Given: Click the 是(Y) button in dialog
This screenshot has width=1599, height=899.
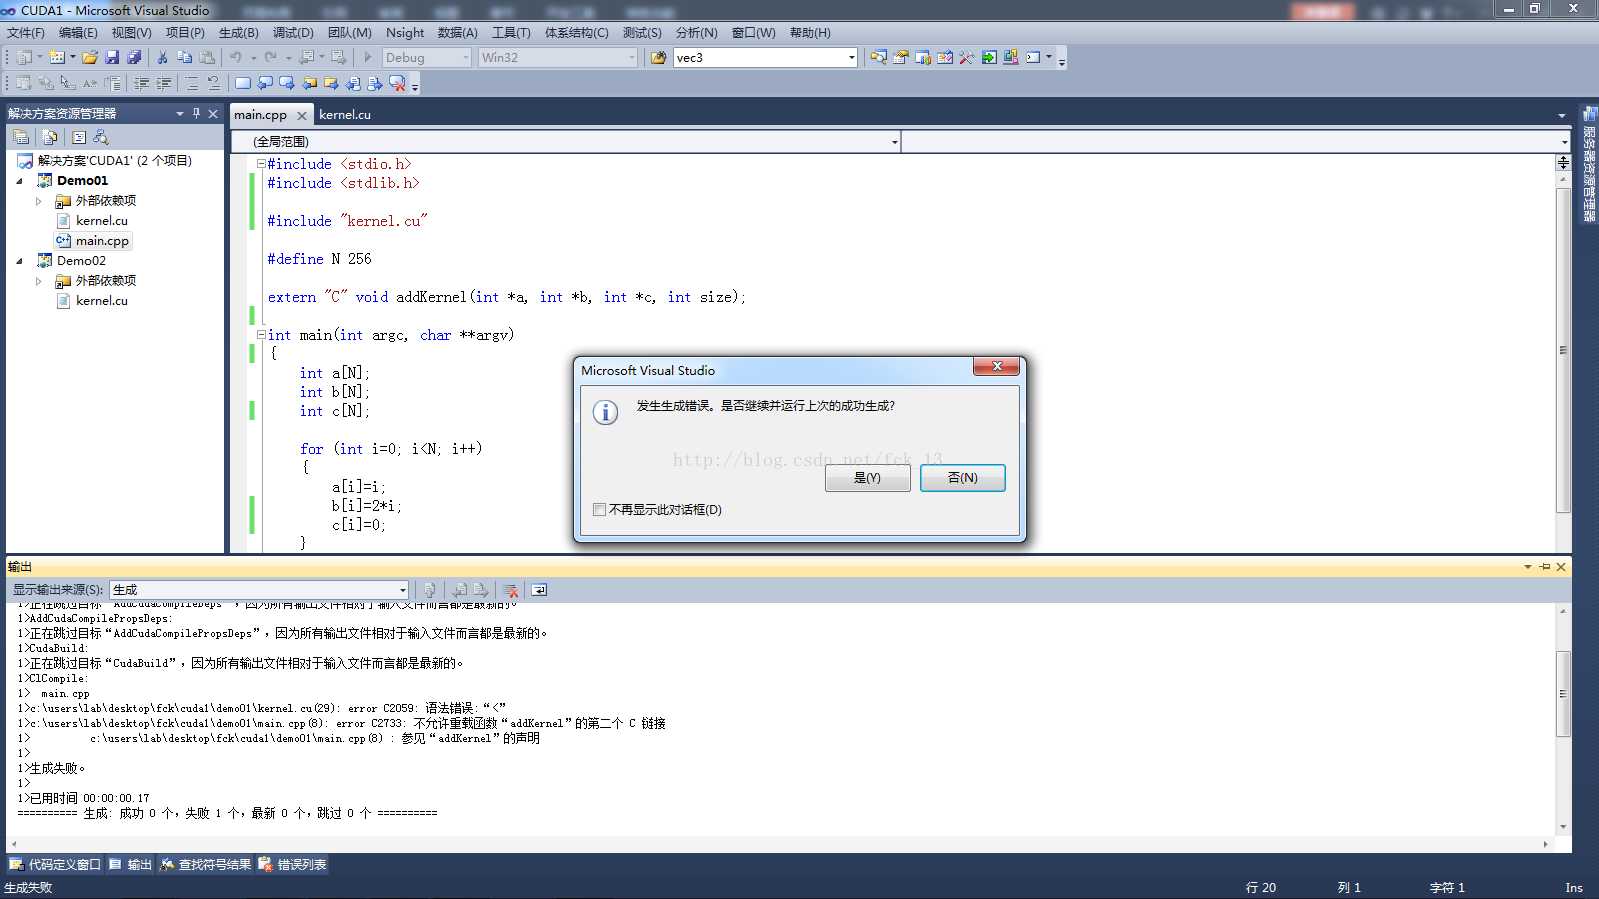Looking at the screenshot, I should point(867,478).
